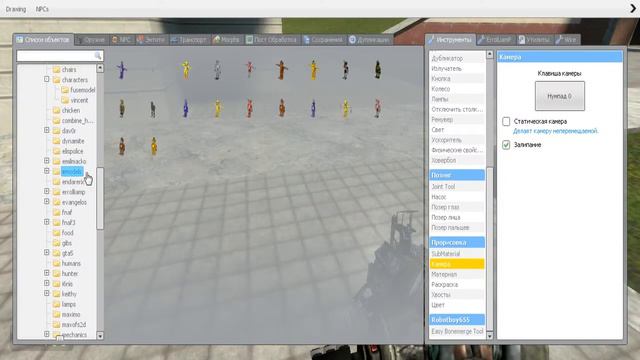Spawn the brown model in third row
Viewport: 640px width, 360px height.
122,146
